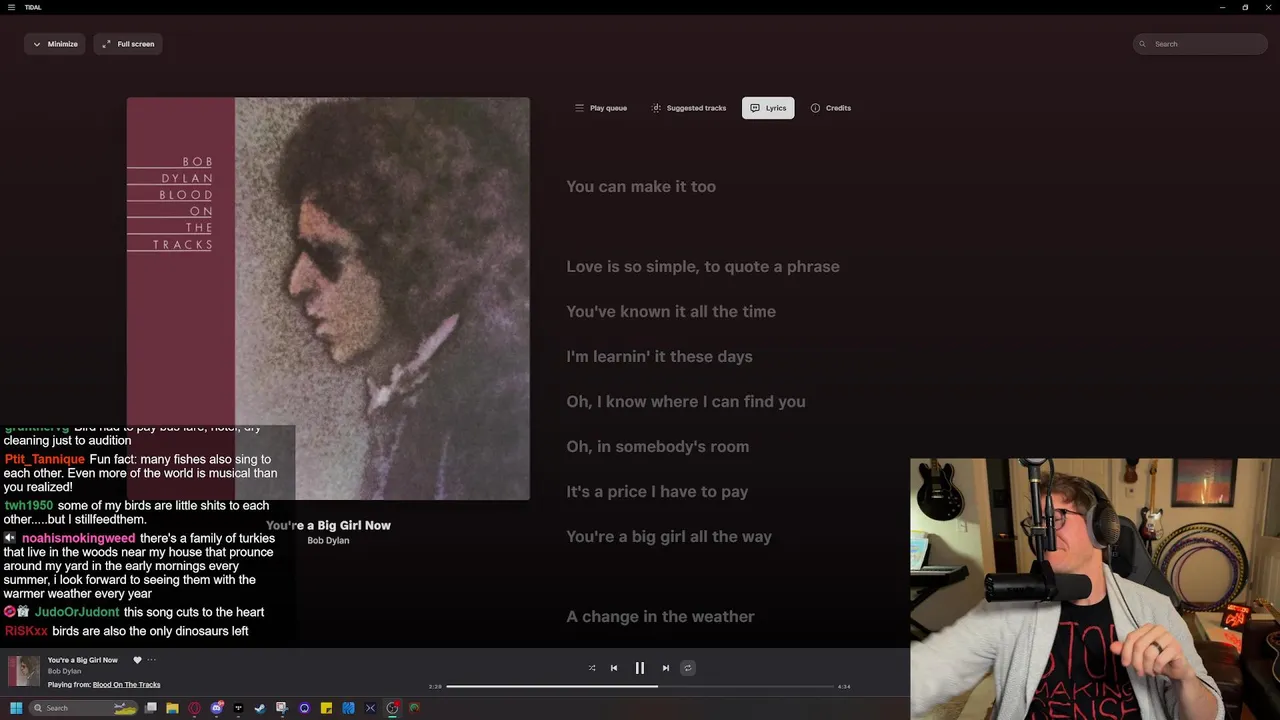
Task: Open the purple circle taskbar app
Action: coord(304,708)
